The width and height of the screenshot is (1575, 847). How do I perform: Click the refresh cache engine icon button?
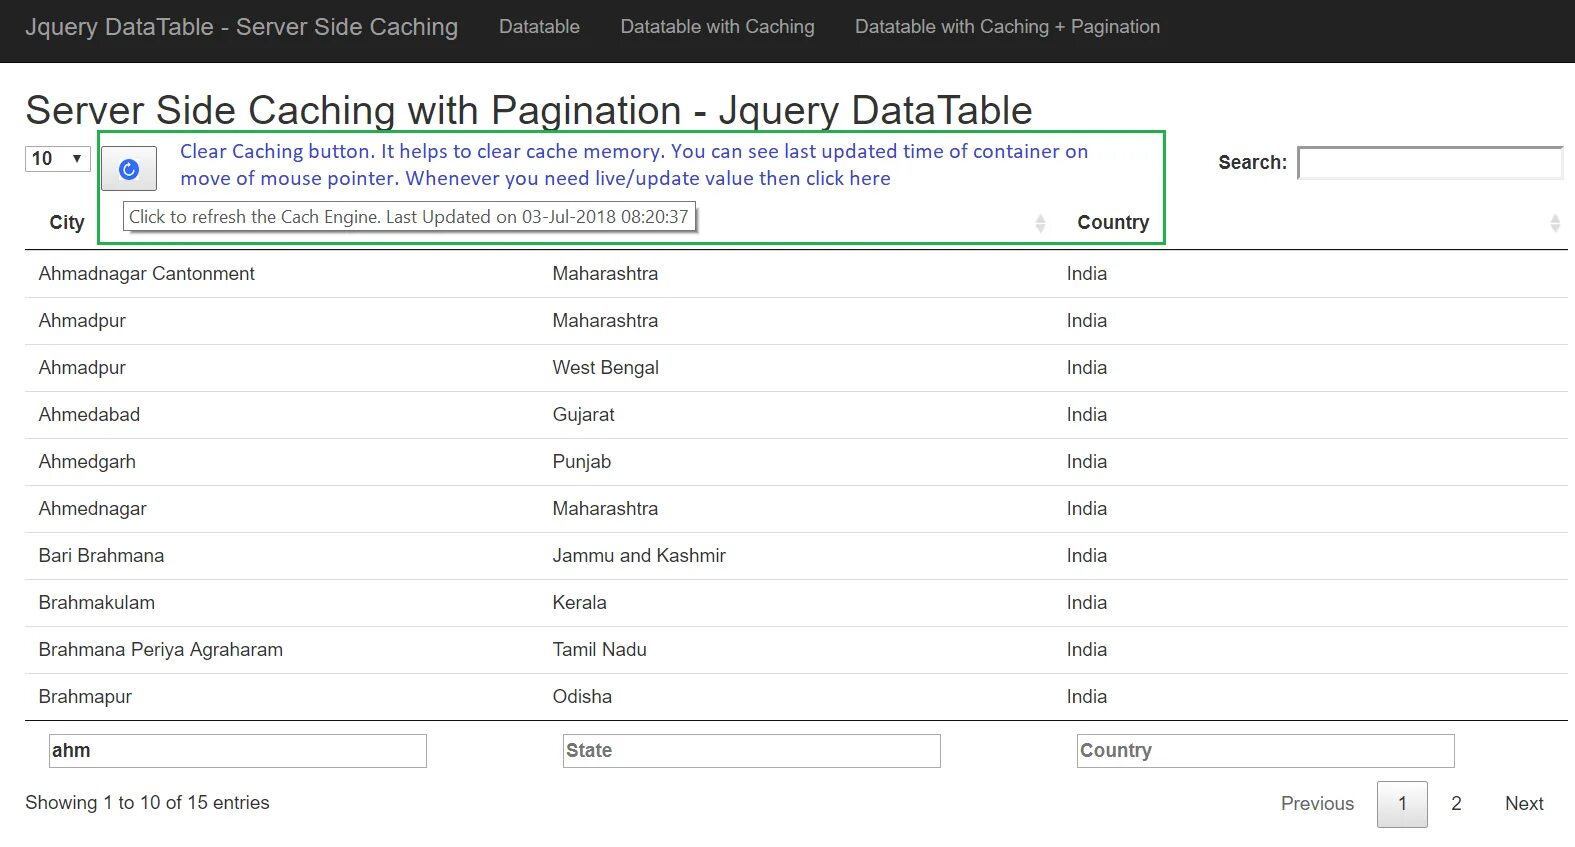(129, 169)
